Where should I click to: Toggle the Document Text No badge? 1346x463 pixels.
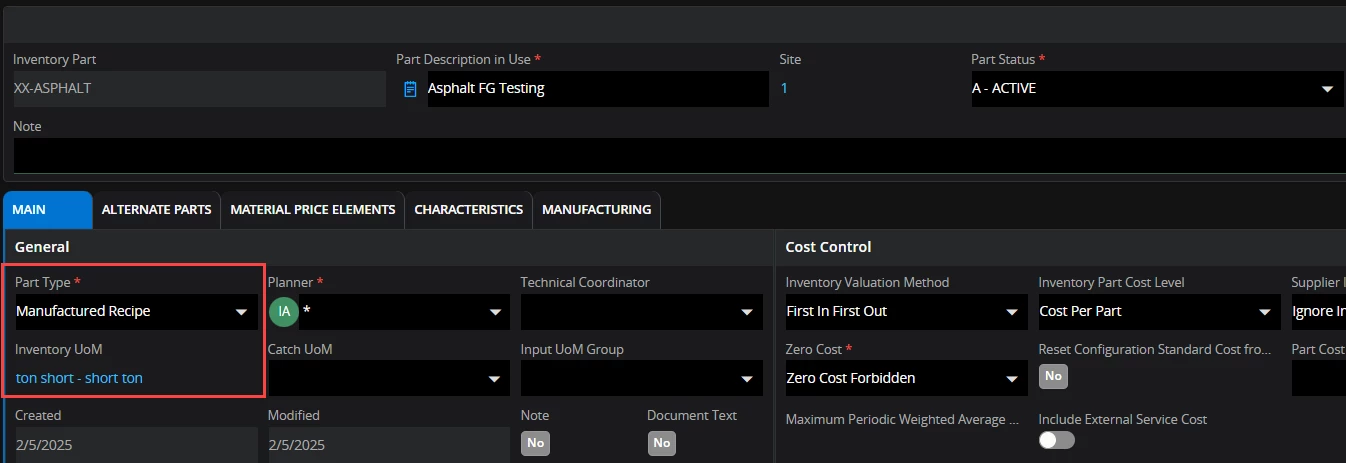(661, 443)
